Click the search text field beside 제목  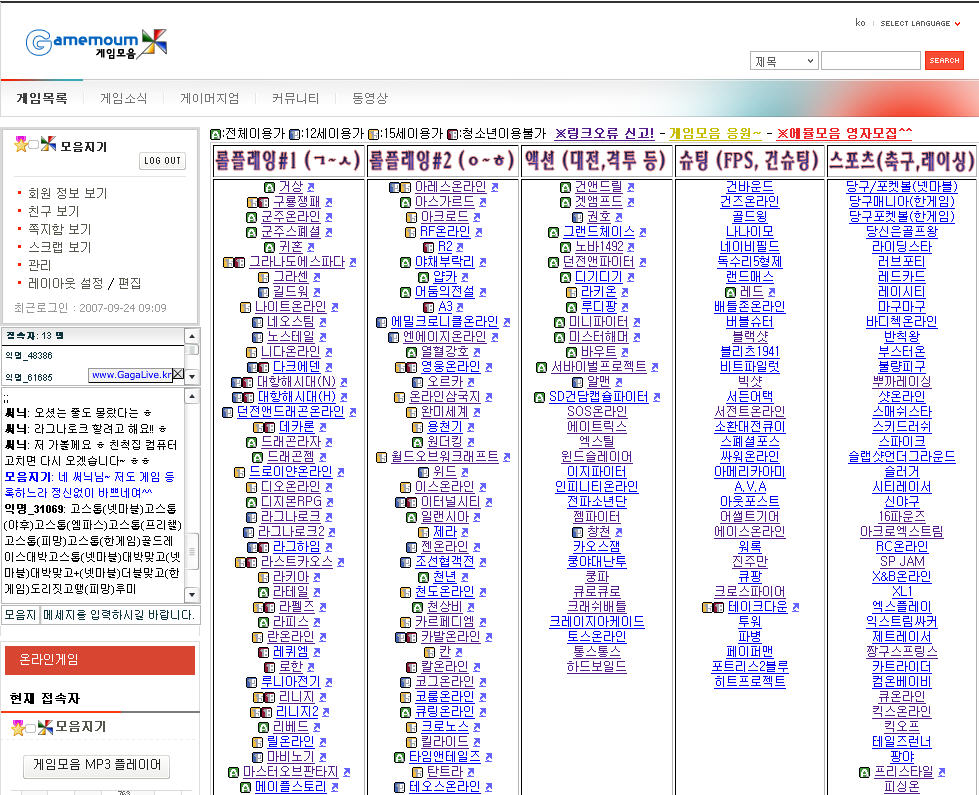click(870, 61)
